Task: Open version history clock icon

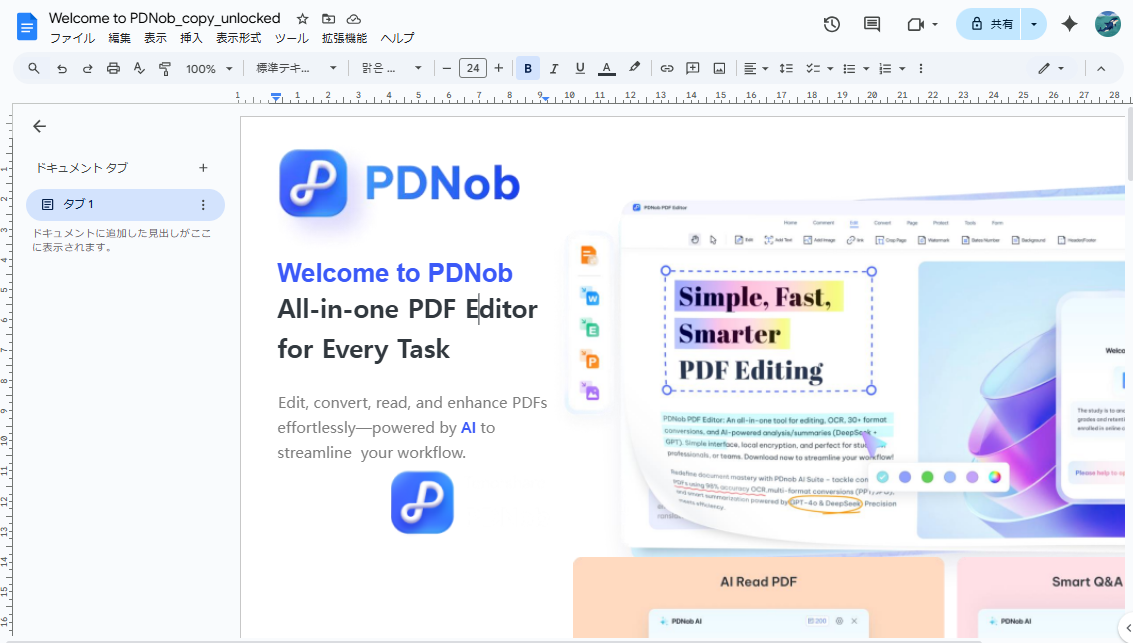Action: 832,24
